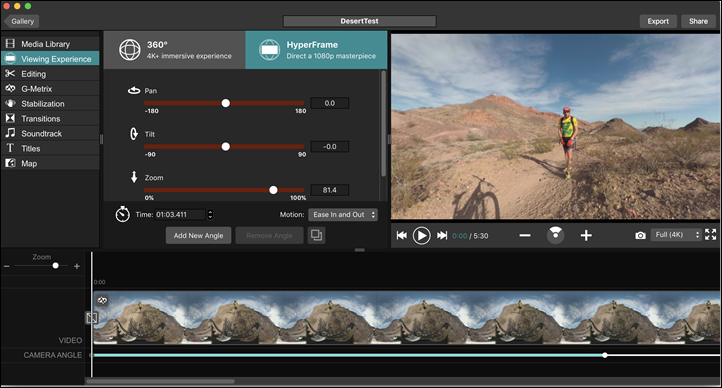Open the Editing section
The image size is (722, 388).
pyautogui.click(x=50, y=74)
